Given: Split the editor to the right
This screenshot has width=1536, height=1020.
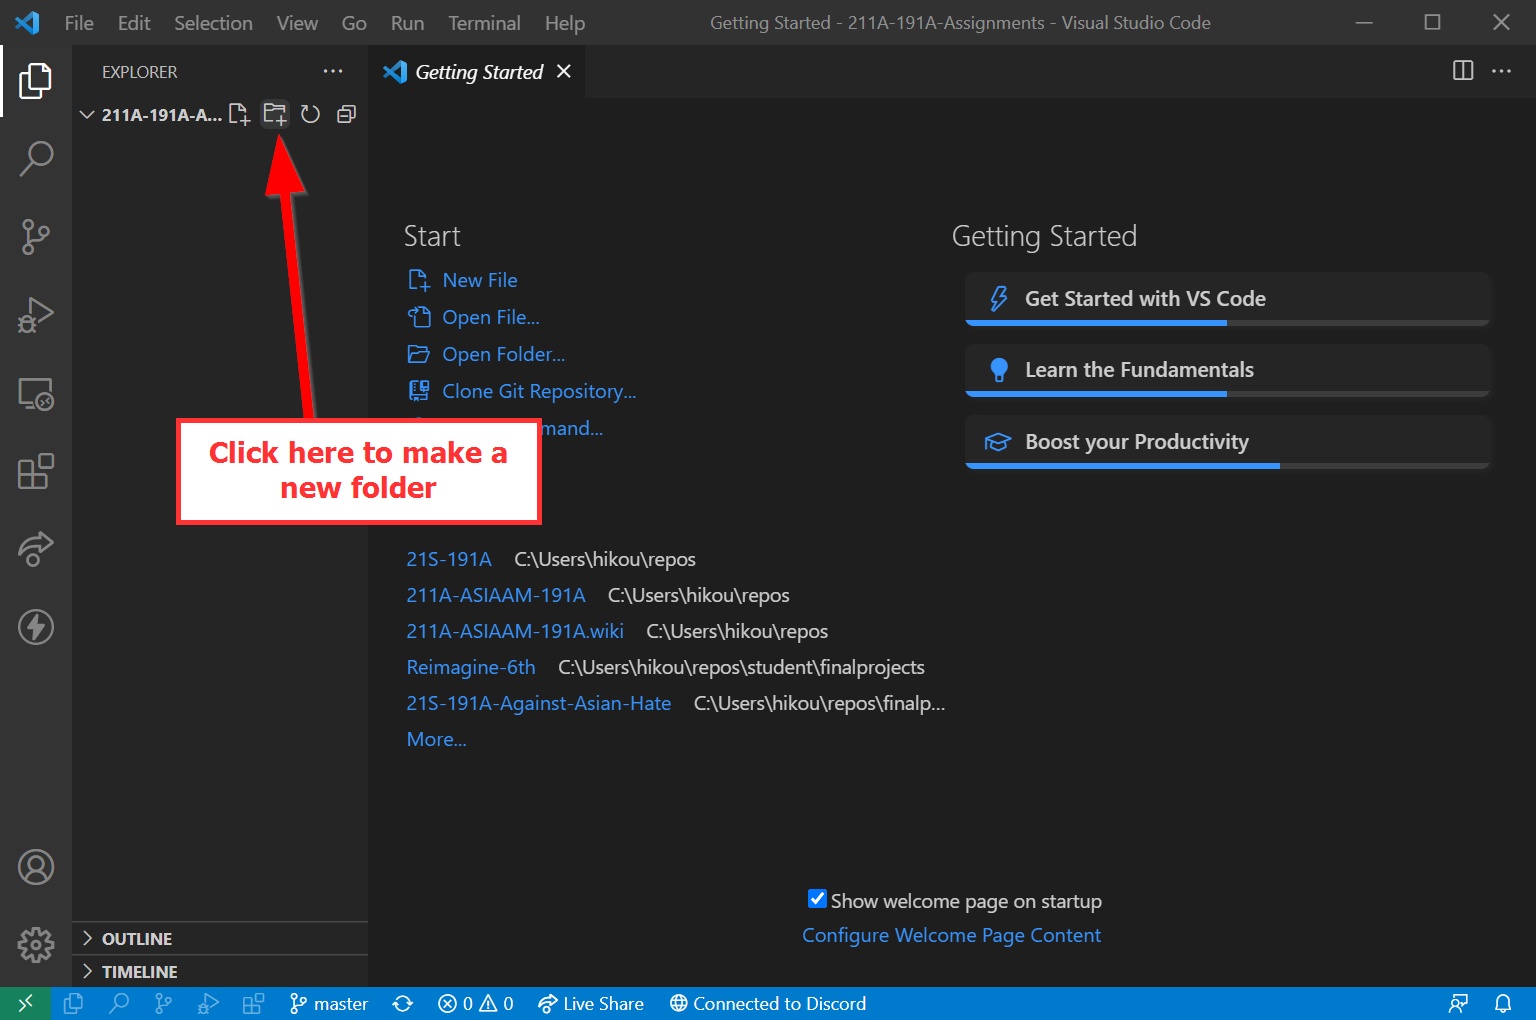Looking at the screenshot, I should (x=1462, y=71).
